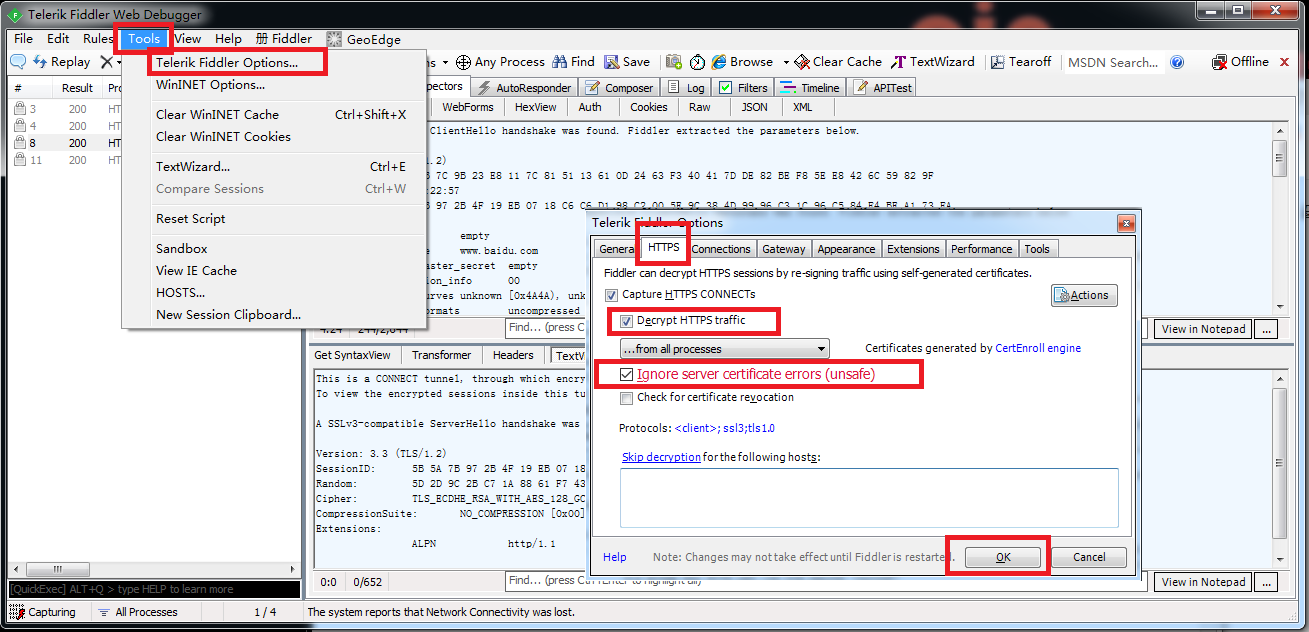This screenshot has width=1309, height=632.
Task: Switch to the AutoResponder tab
Action: tap(524, 88)
